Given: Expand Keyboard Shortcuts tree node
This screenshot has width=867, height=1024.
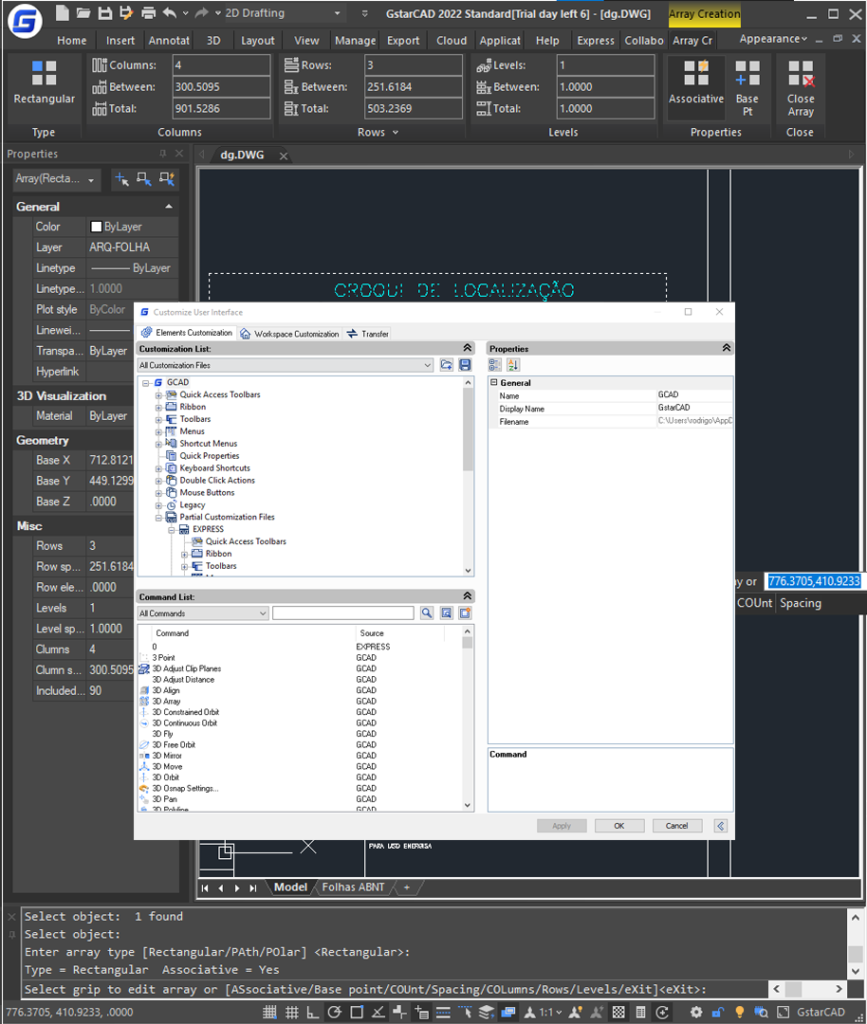Looking at the screenshot, I should pyautogui.click(x=159, y=468).
